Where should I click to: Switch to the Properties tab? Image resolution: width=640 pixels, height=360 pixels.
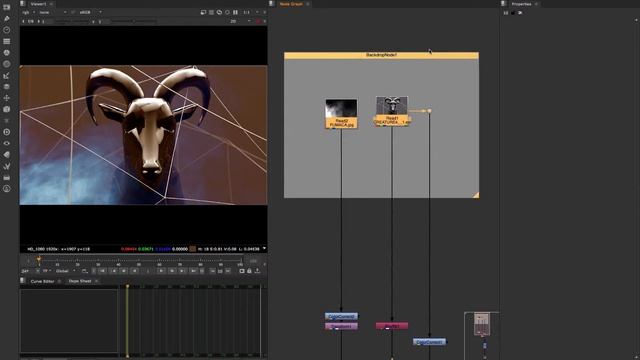tap(521, 4)
